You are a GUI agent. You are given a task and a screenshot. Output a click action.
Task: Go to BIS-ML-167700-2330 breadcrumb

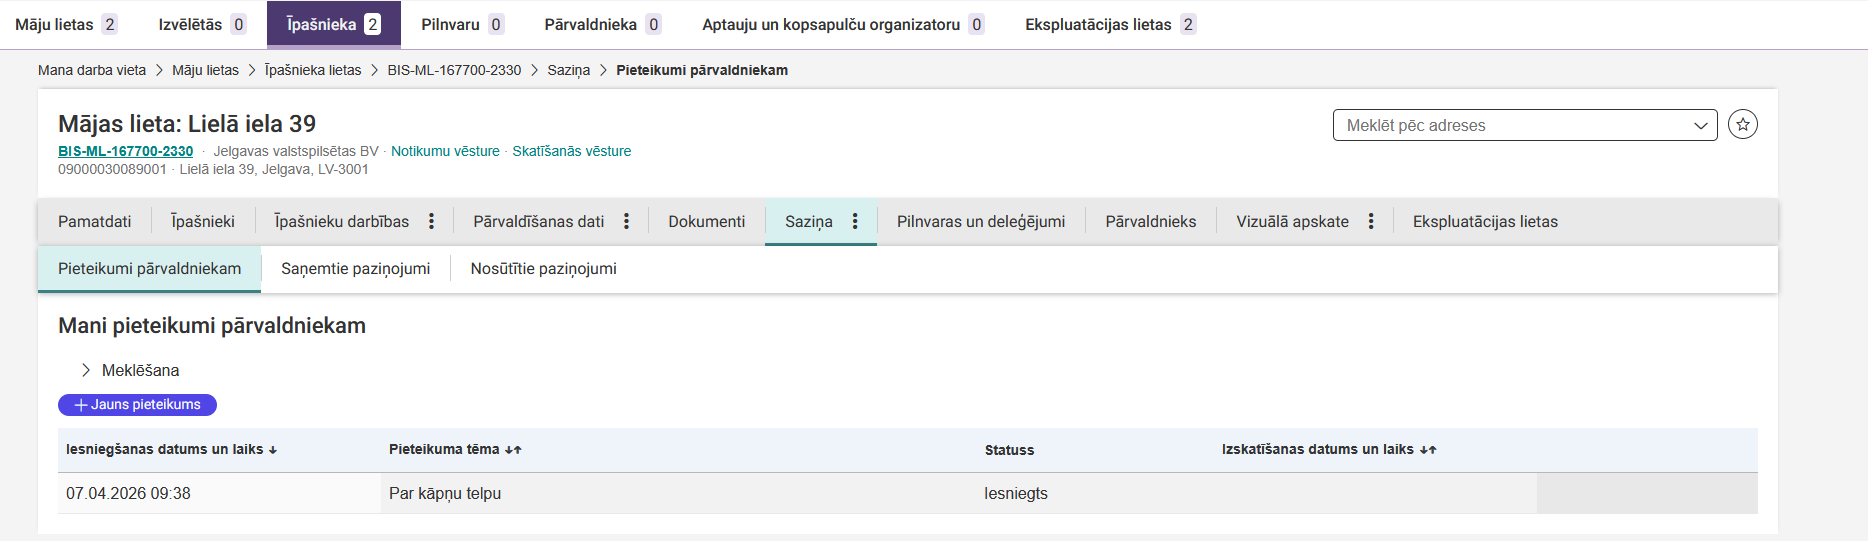[454, 70]
